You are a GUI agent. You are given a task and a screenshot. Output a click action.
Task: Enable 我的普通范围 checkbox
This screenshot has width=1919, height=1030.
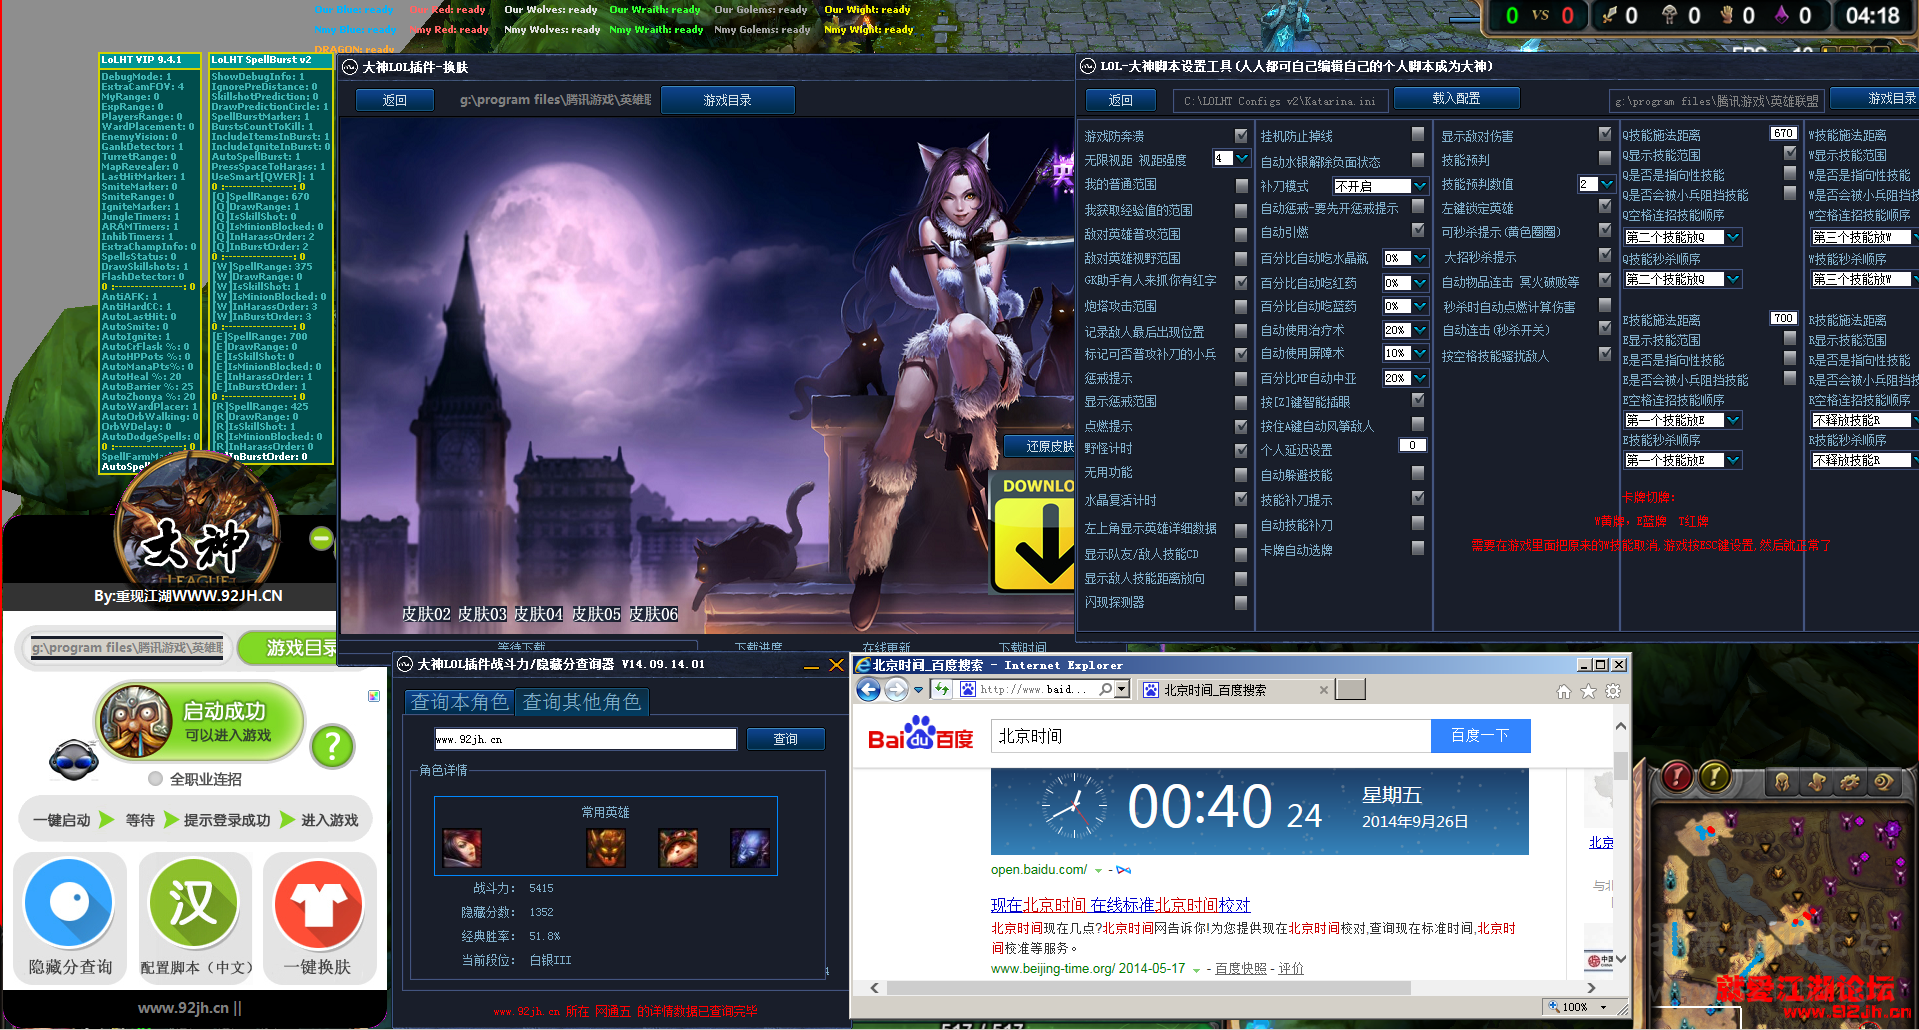[x=1241, y=186]
